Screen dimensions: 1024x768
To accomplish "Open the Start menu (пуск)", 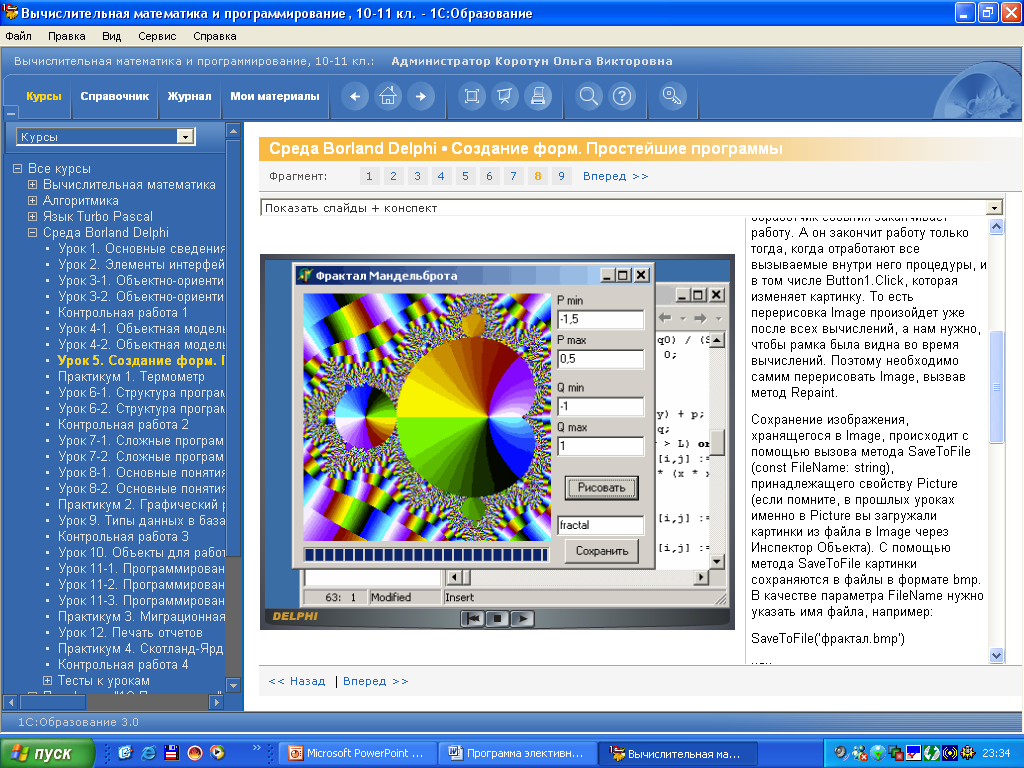I will [47, 753].
